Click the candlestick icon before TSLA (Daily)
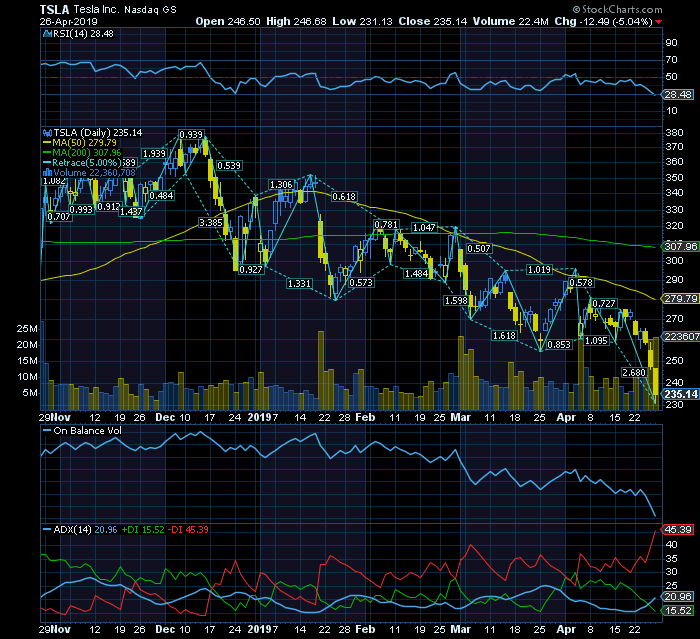 point(47,133)
